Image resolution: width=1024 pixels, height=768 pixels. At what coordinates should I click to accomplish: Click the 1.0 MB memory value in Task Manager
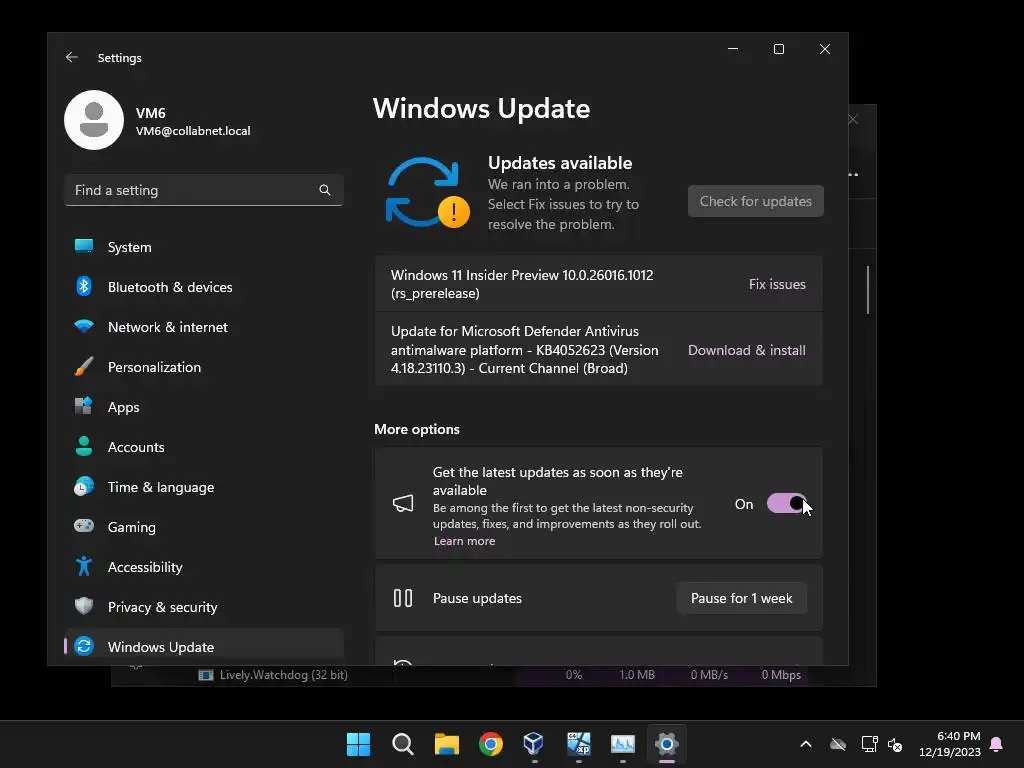point(637,675)
